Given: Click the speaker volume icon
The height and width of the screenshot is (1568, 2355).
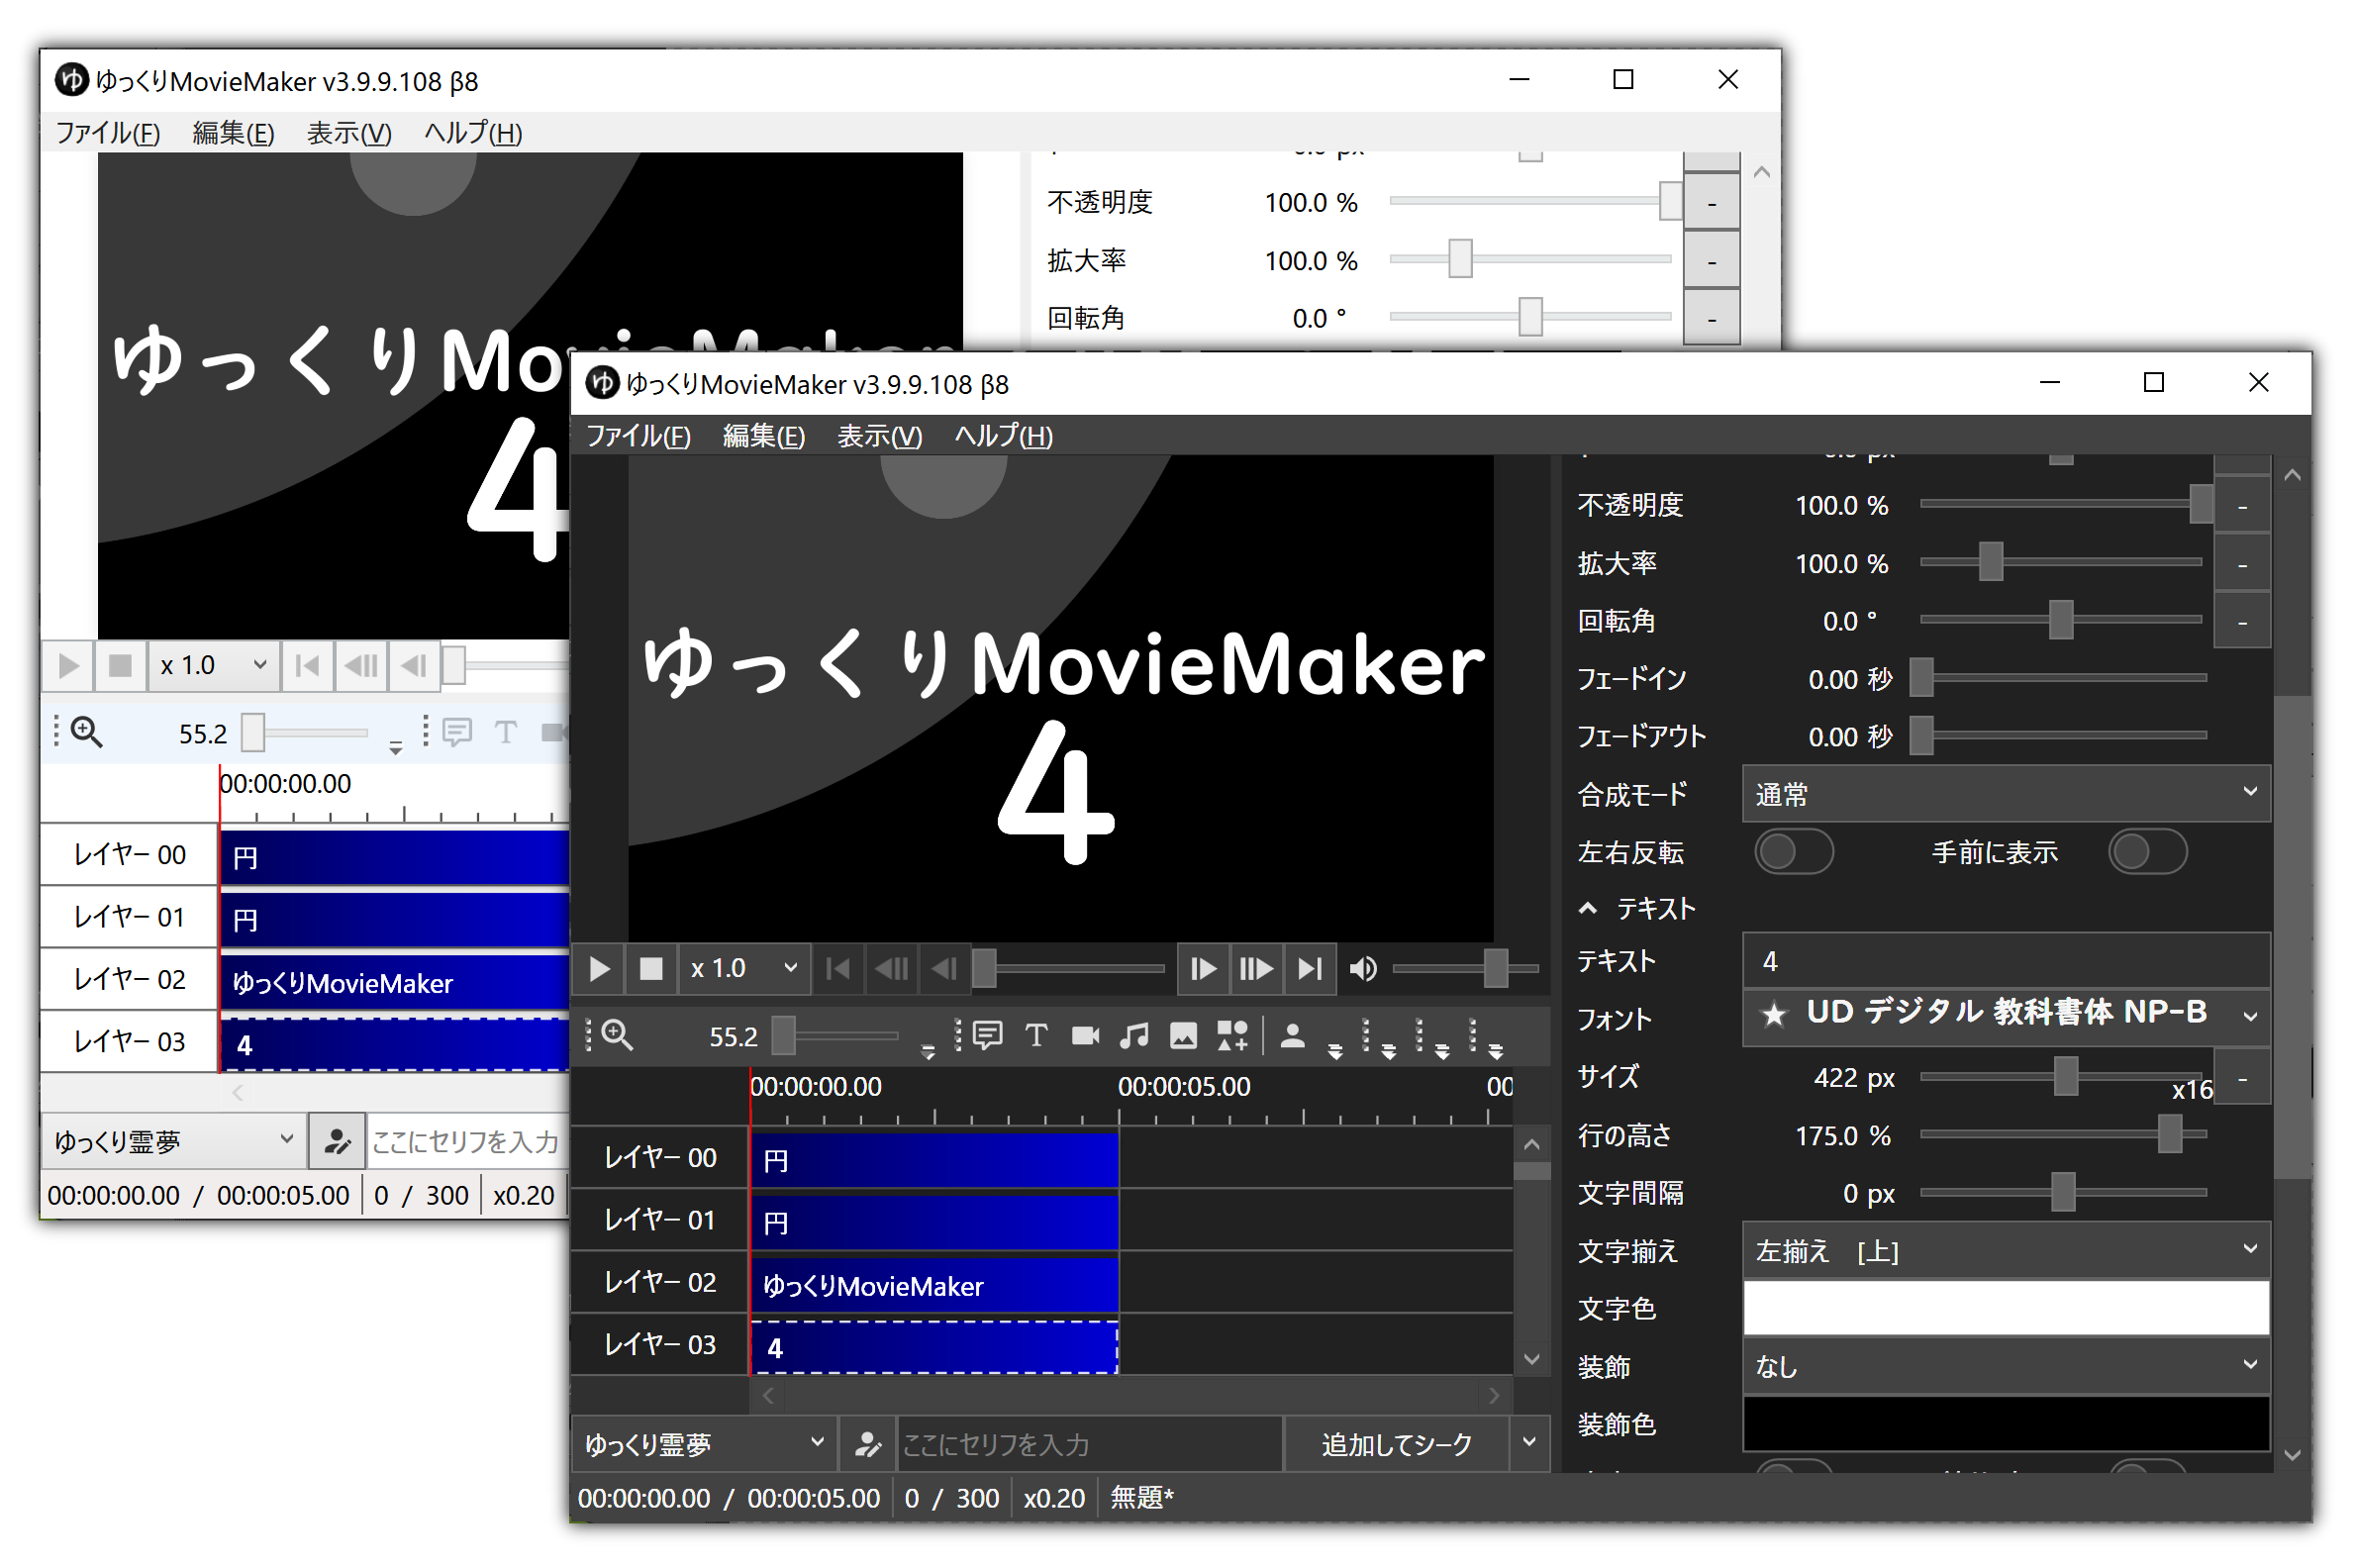Looking at the screenshot, I should tap(1362, 969).
